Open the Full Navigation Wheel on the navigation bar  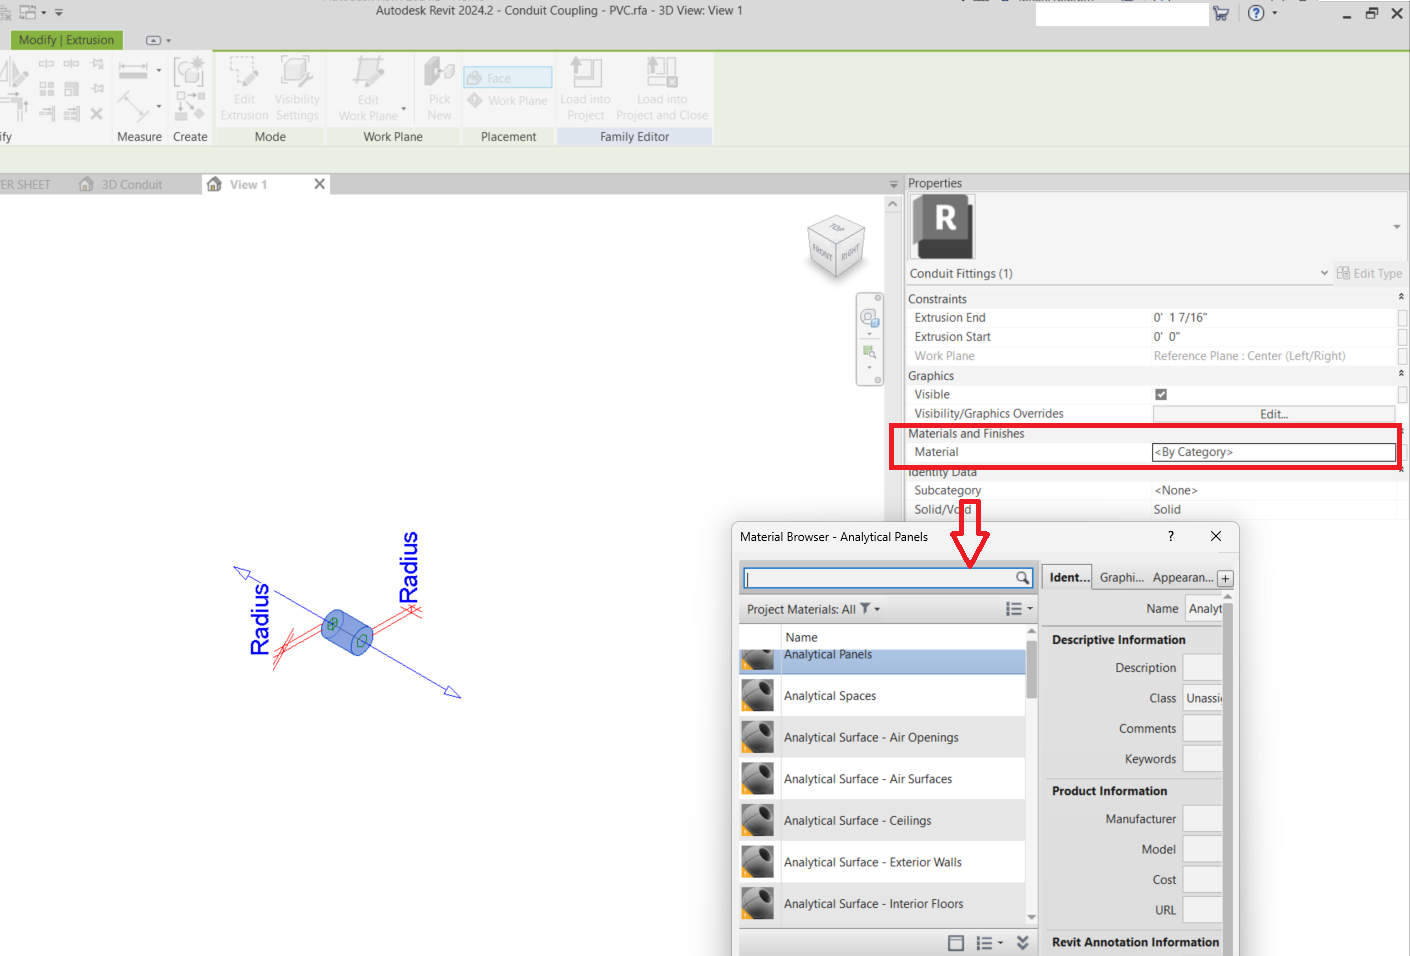[869, 318]
